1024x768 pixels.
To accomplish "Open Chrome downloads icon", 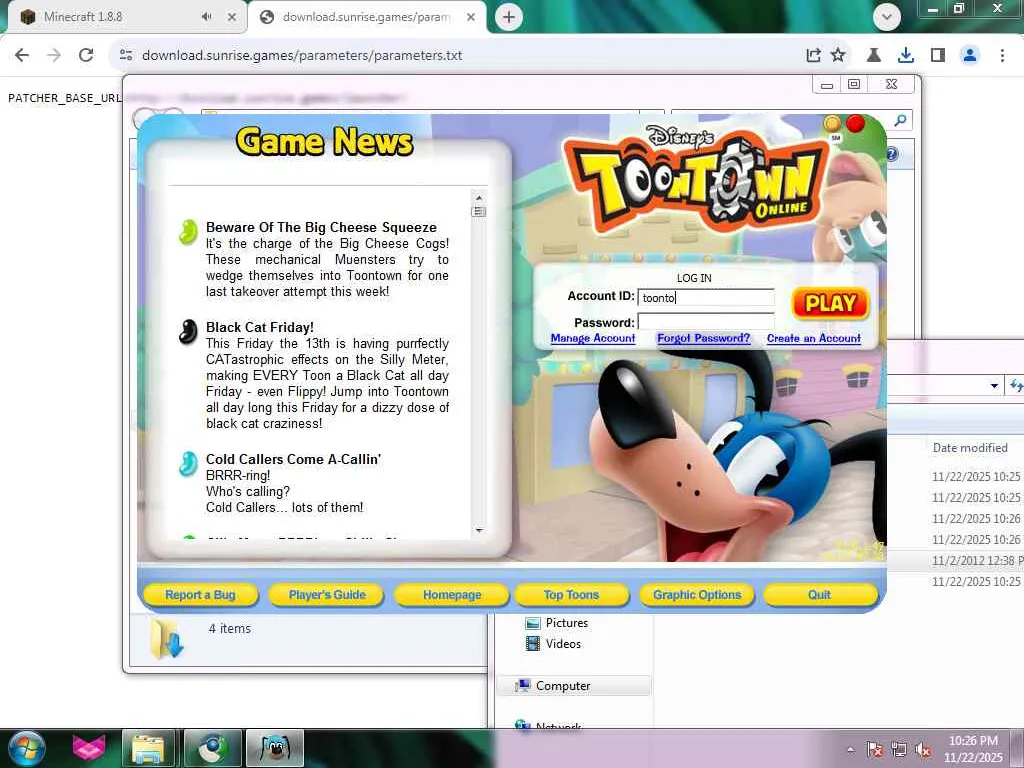I will [905, 55].
